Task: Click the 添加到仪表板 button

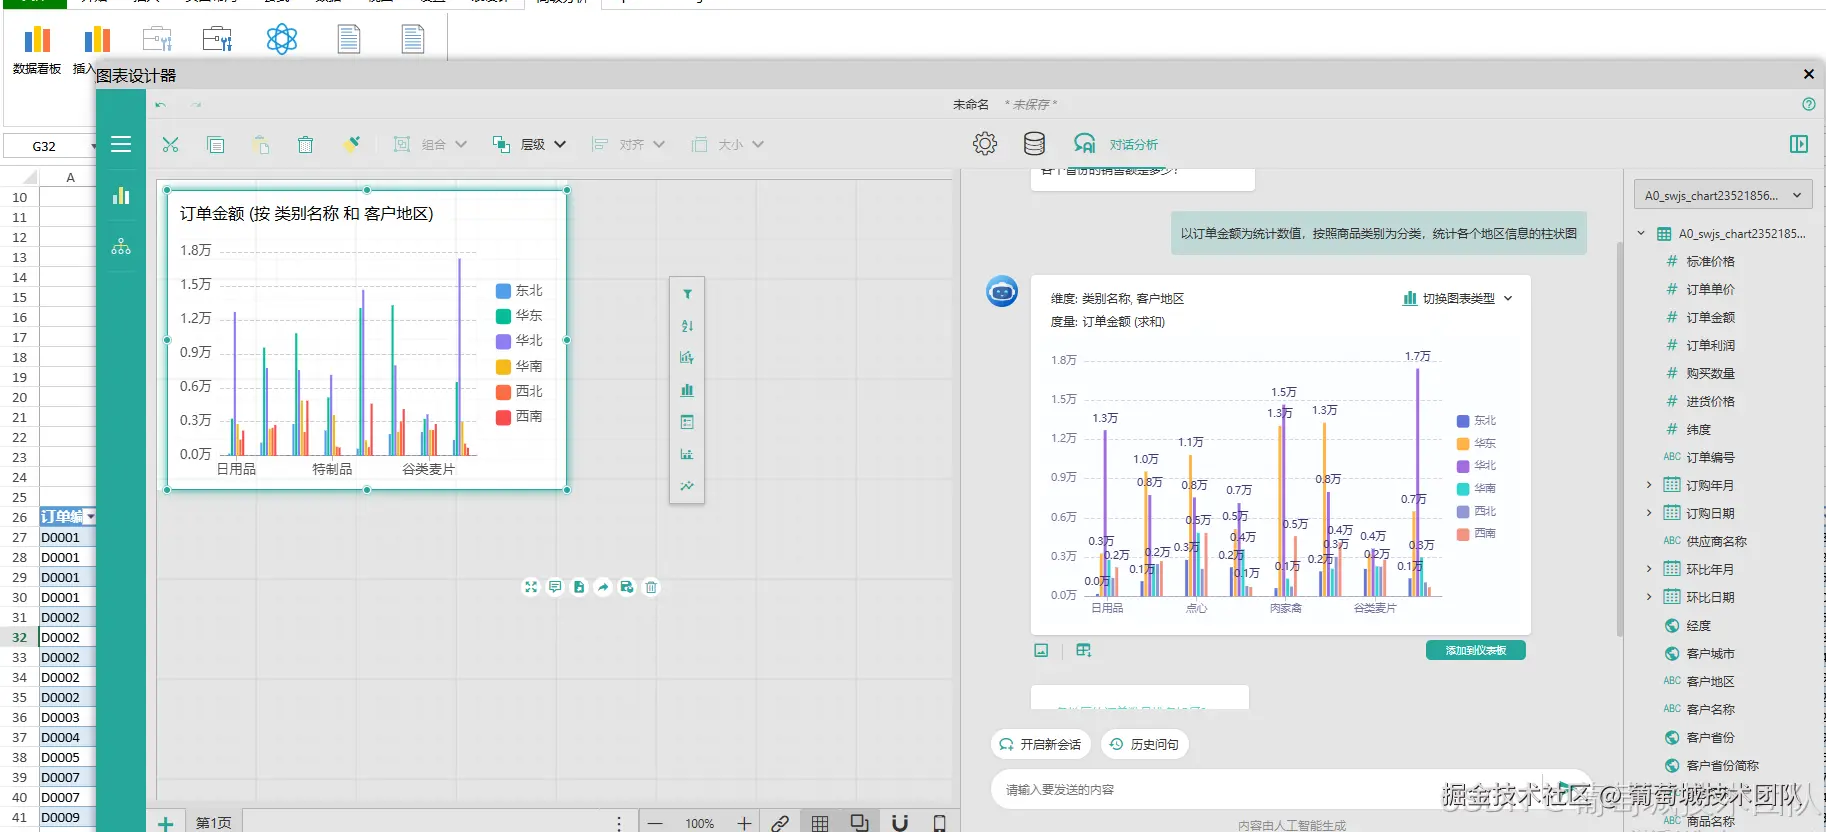Action: (x=1476, y=650)
